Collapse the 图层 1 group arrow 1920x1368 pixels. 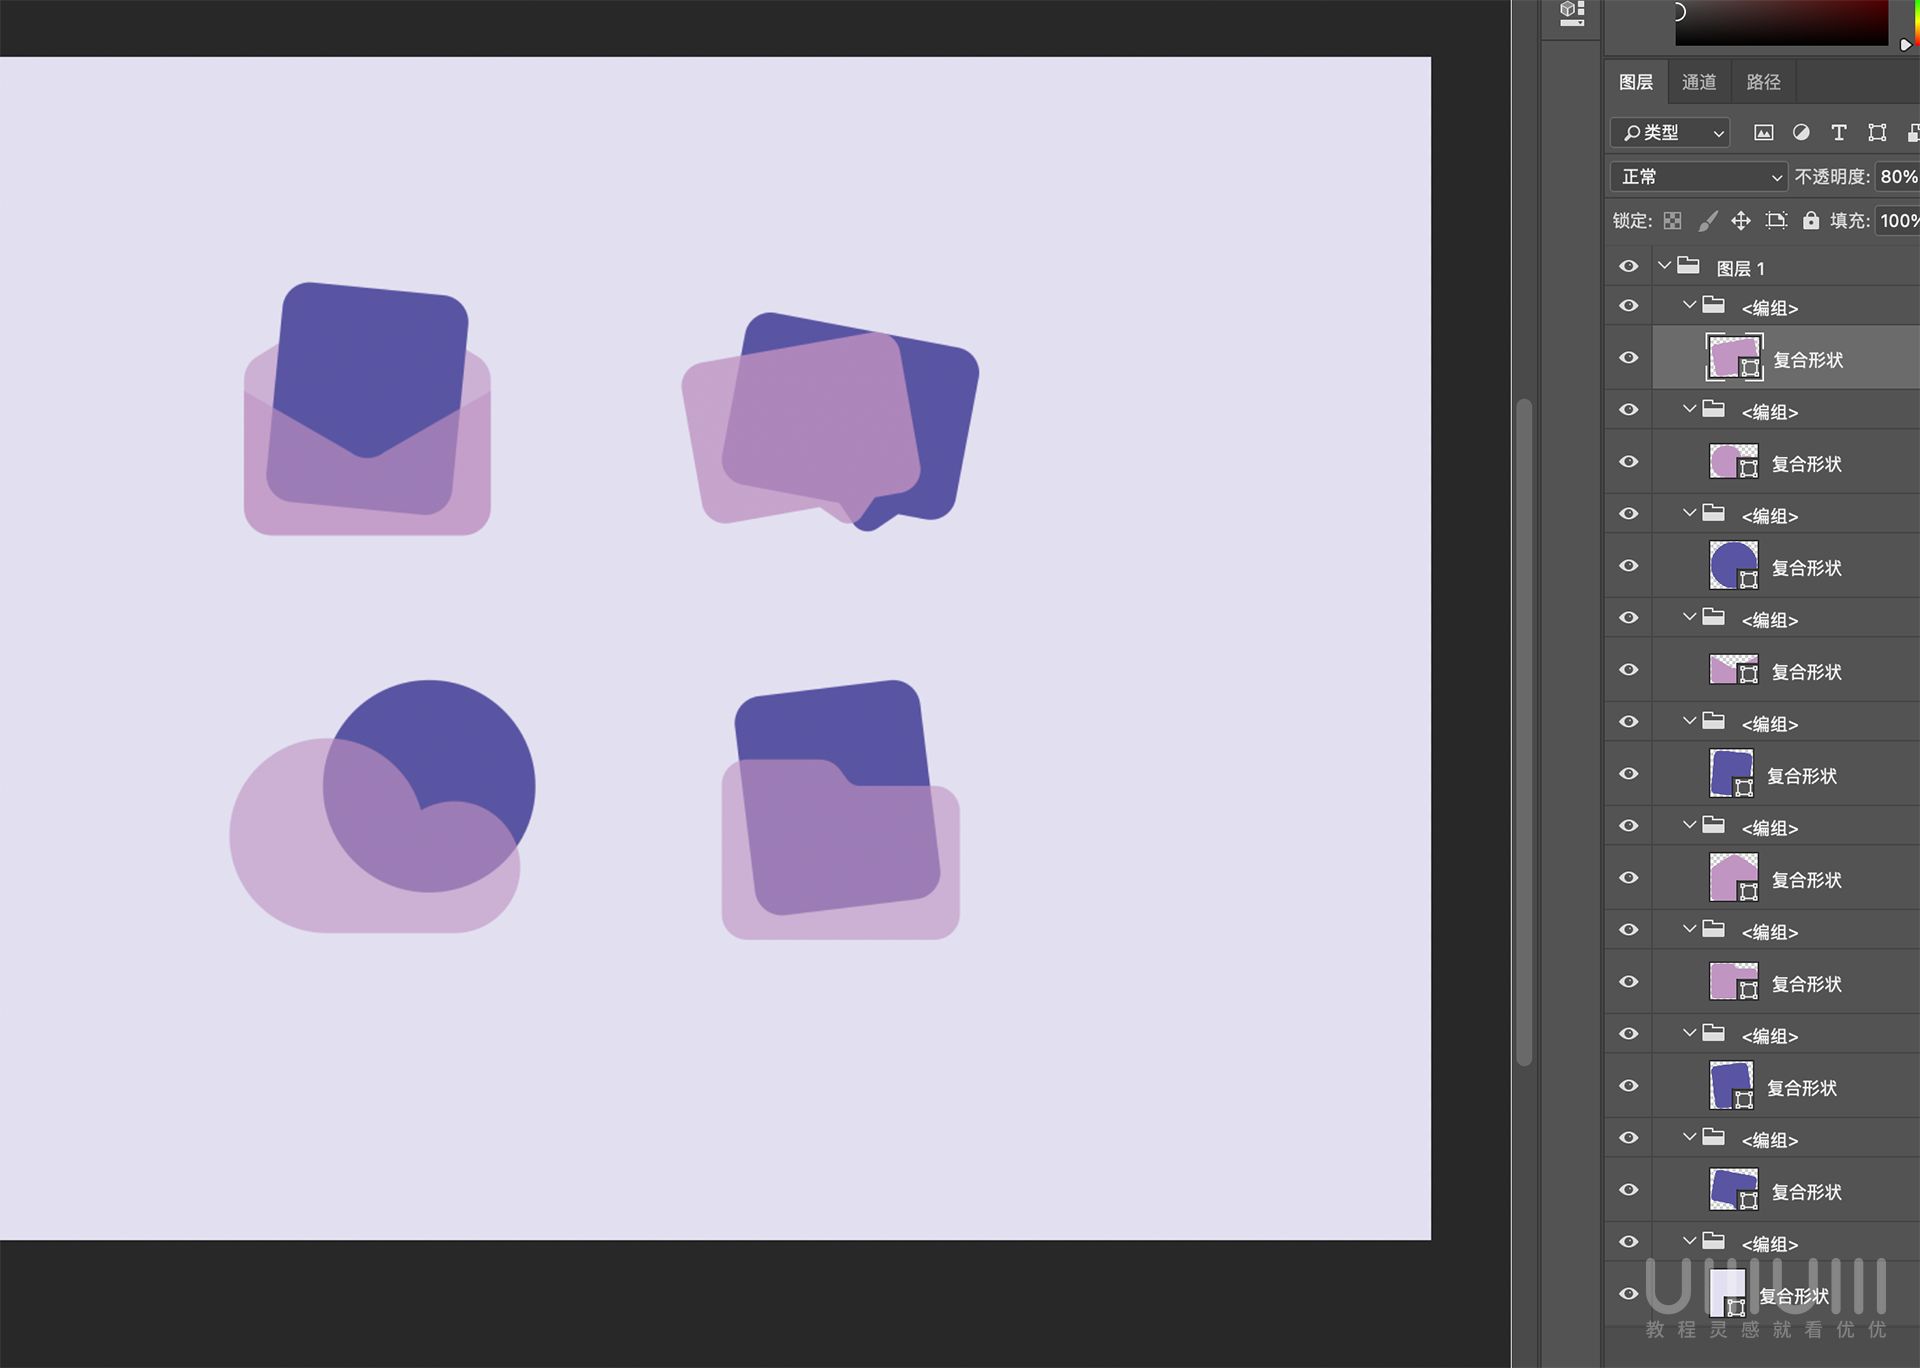pyautogui.click(x=1664, y=266)
